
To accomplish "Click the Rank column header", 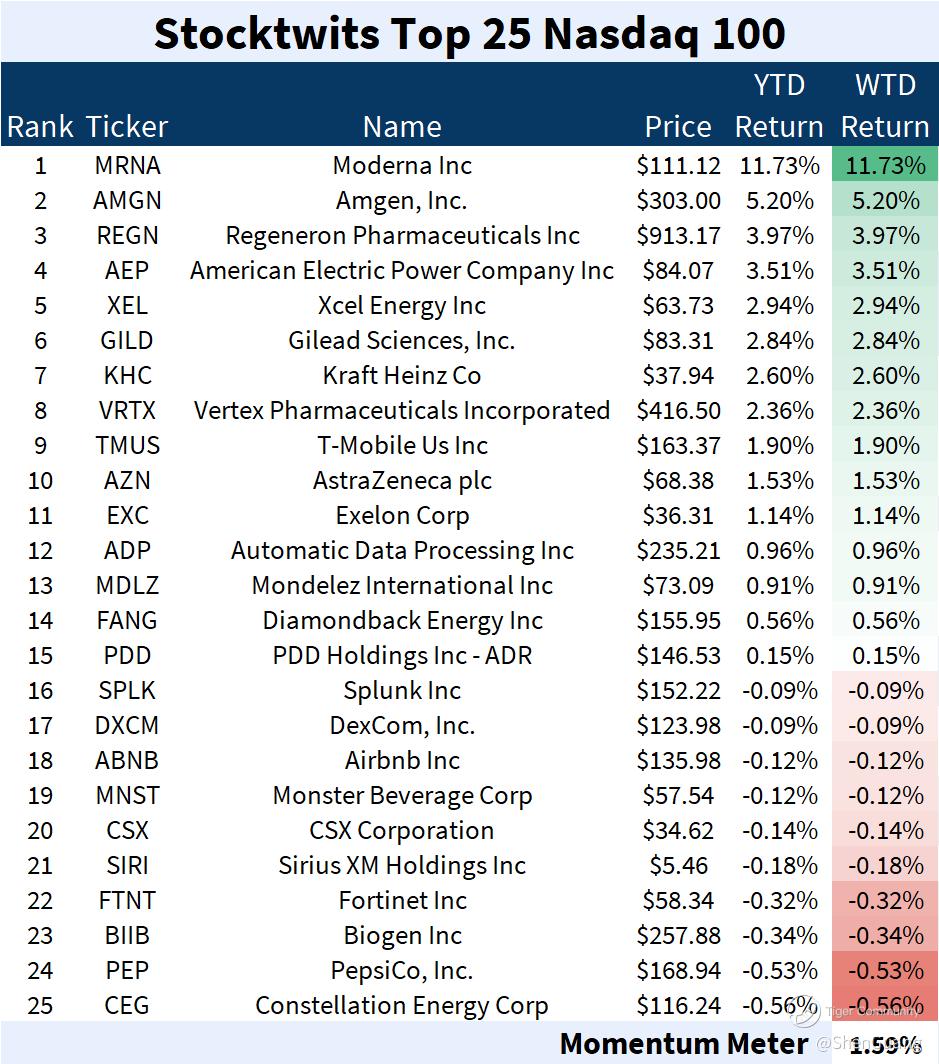I will 40,127.
